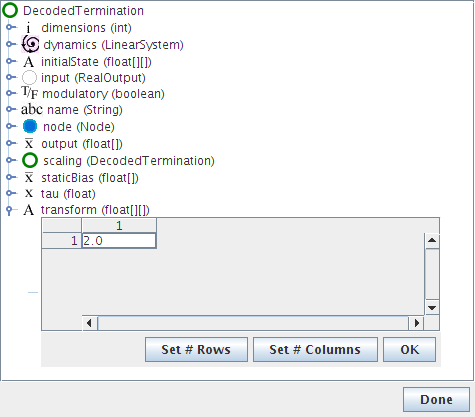Click the spiral dynamics LinearSystem icon
Image resolution: width=475 pixels, height=417 pixels.
pos(30,44)
